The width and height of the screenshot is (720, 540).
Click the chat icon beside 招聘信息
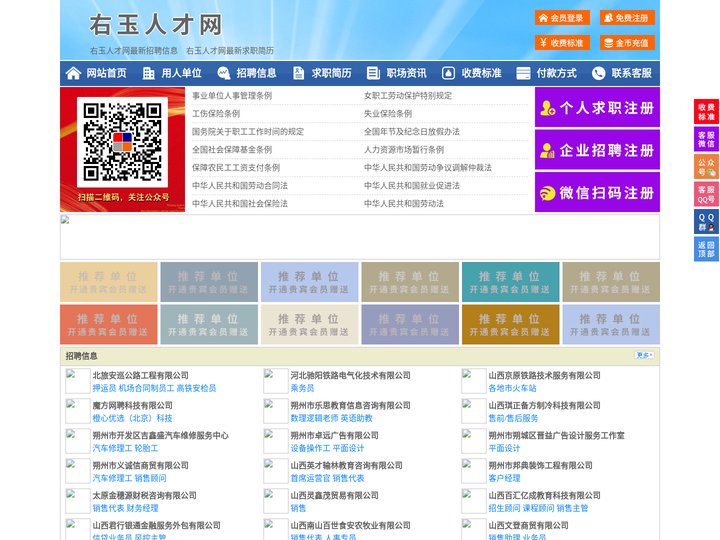pyautogui.click(x=223, y=73)
